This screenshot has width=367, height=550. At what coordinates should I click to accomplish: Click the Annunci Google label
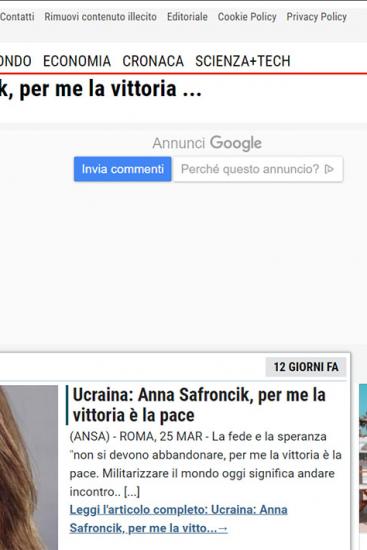(x=207, y=143)
